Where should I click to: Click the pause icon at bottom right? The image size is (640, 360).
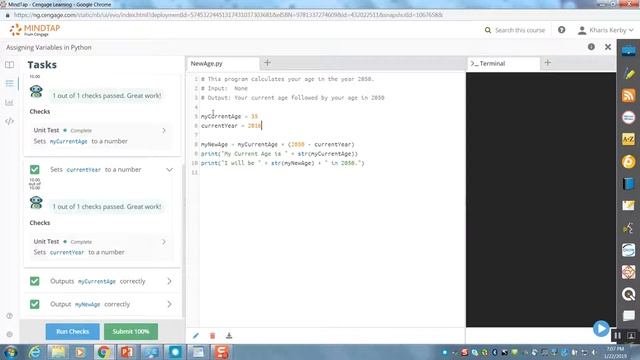tap(617, 336)
